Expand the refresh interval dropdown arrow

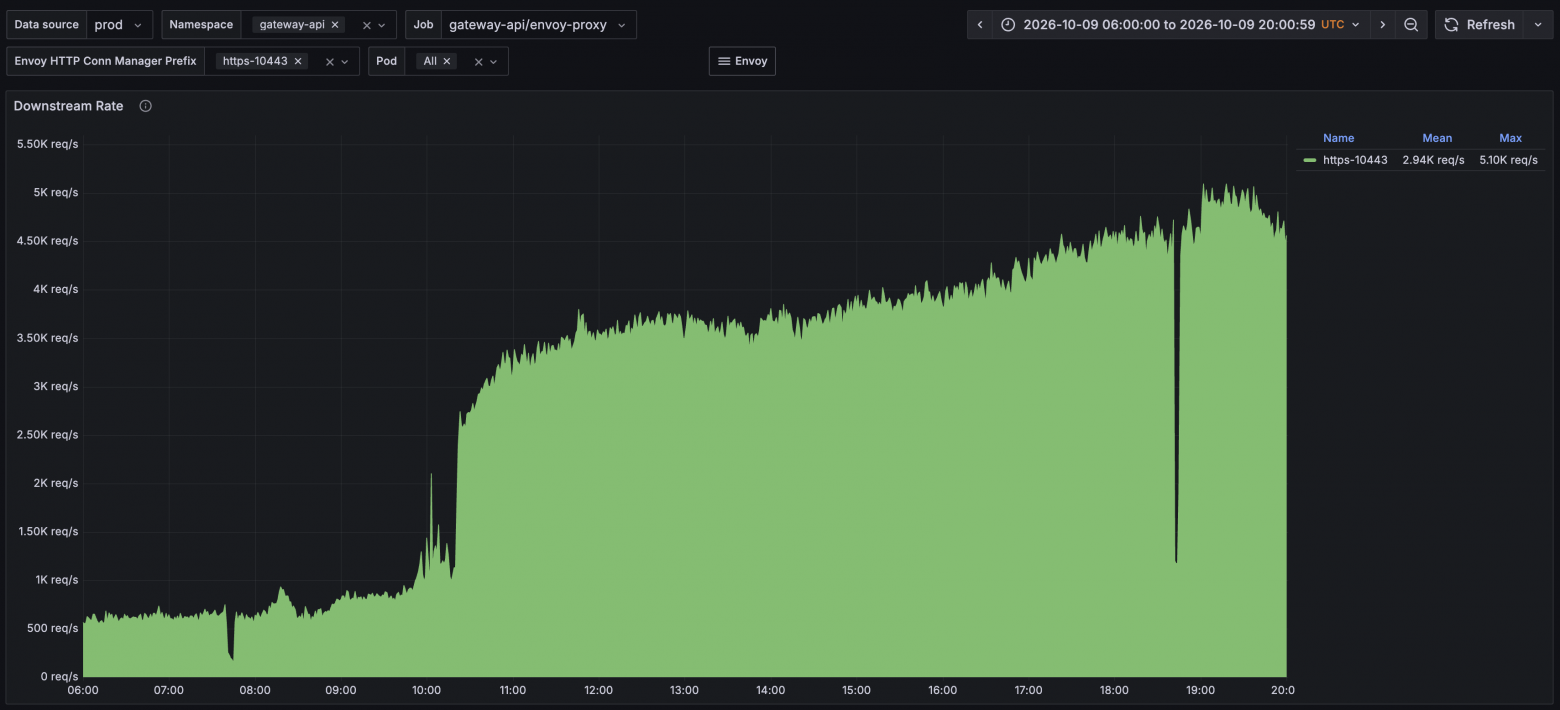[1538, 25]
